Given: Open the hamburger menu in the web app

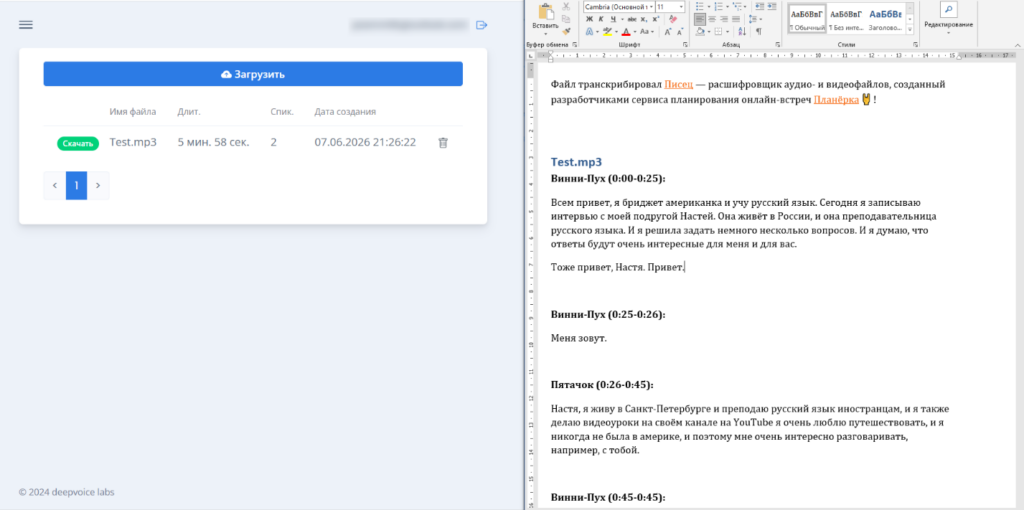Looking at the screenshot, I should 26,25.
